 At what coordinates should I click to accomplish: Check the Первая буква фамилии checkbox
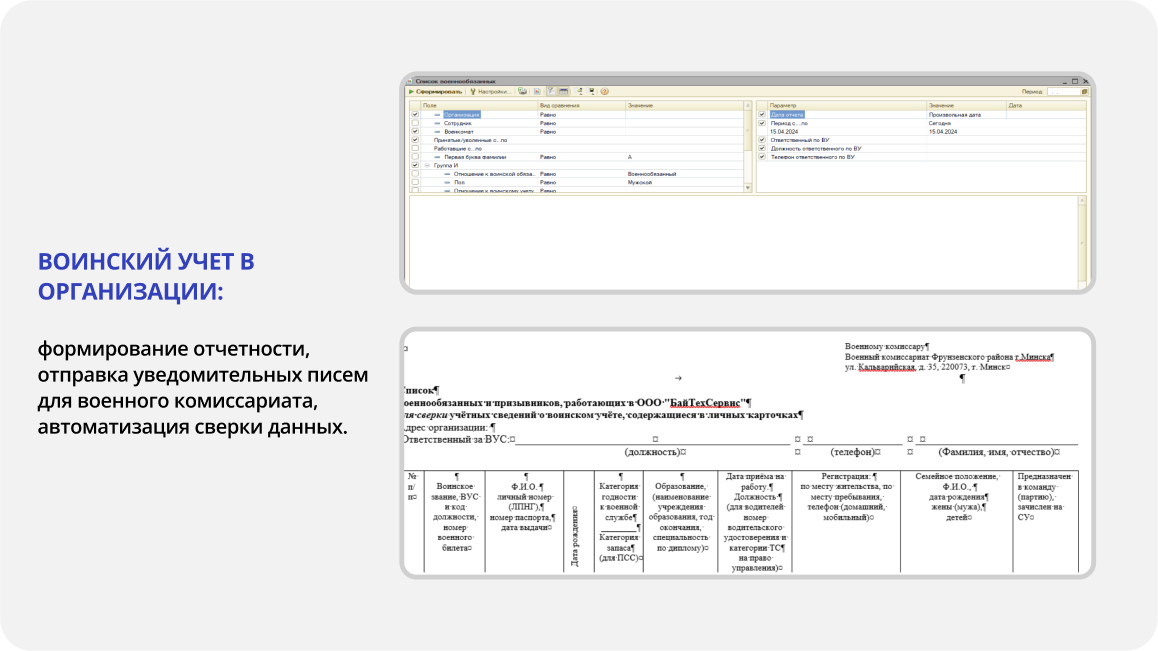click(415, 157)
